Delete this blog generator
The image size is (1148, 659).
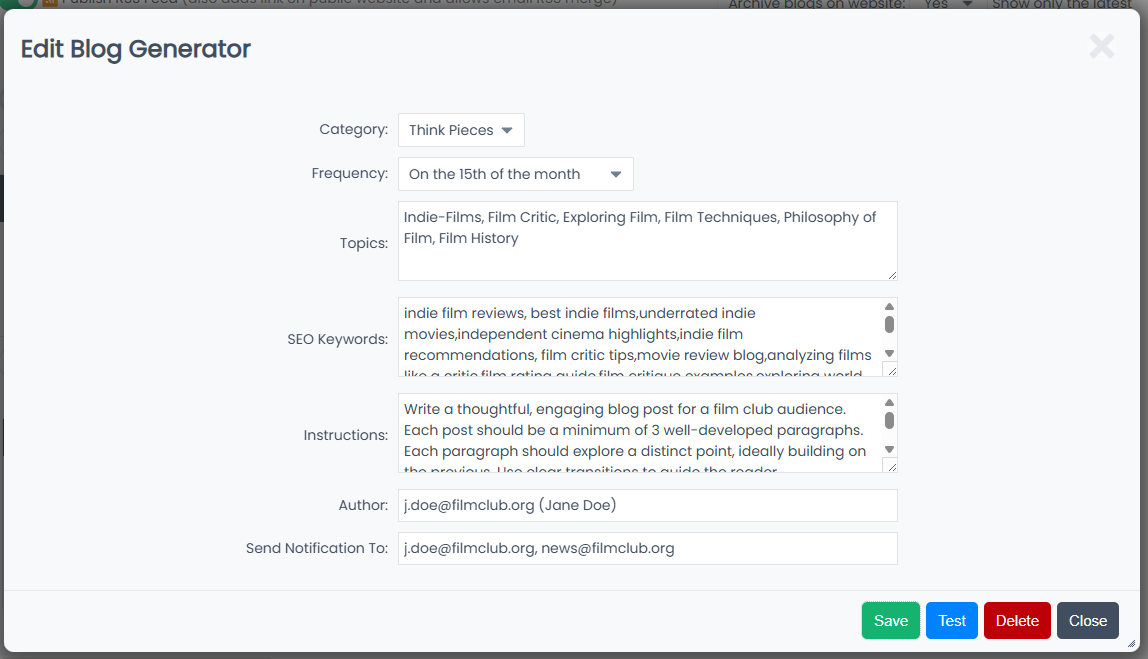1017,621
